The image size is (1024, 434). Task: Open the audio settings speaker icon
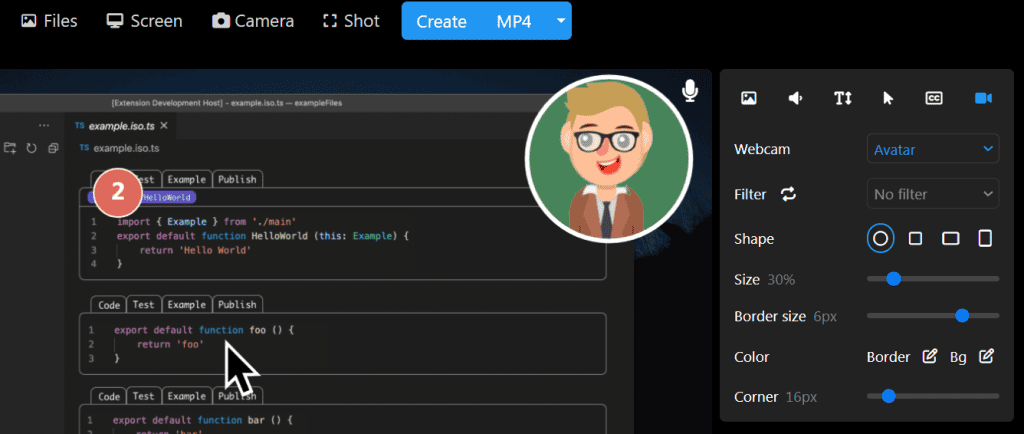[x=795, y=98]
